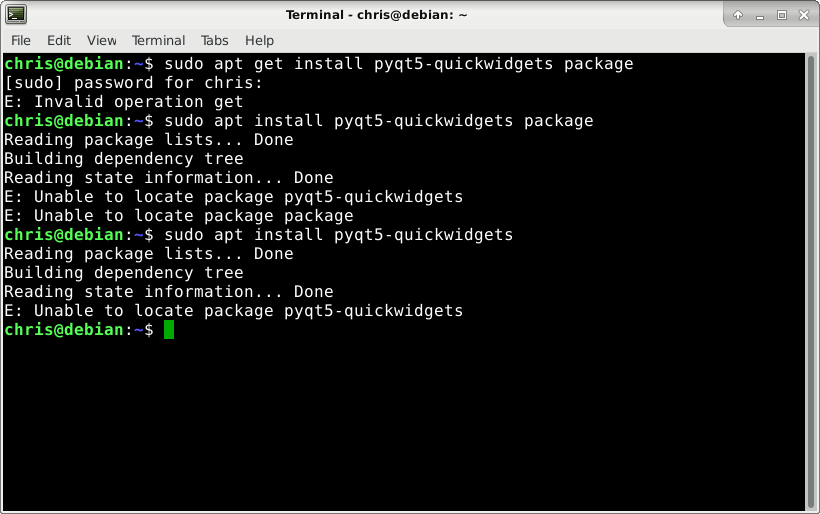This screenshot has height=514, width=820.
Task: Click the window title 'Terminal - chris@debian: ~'
Action: tap(377, 15)
